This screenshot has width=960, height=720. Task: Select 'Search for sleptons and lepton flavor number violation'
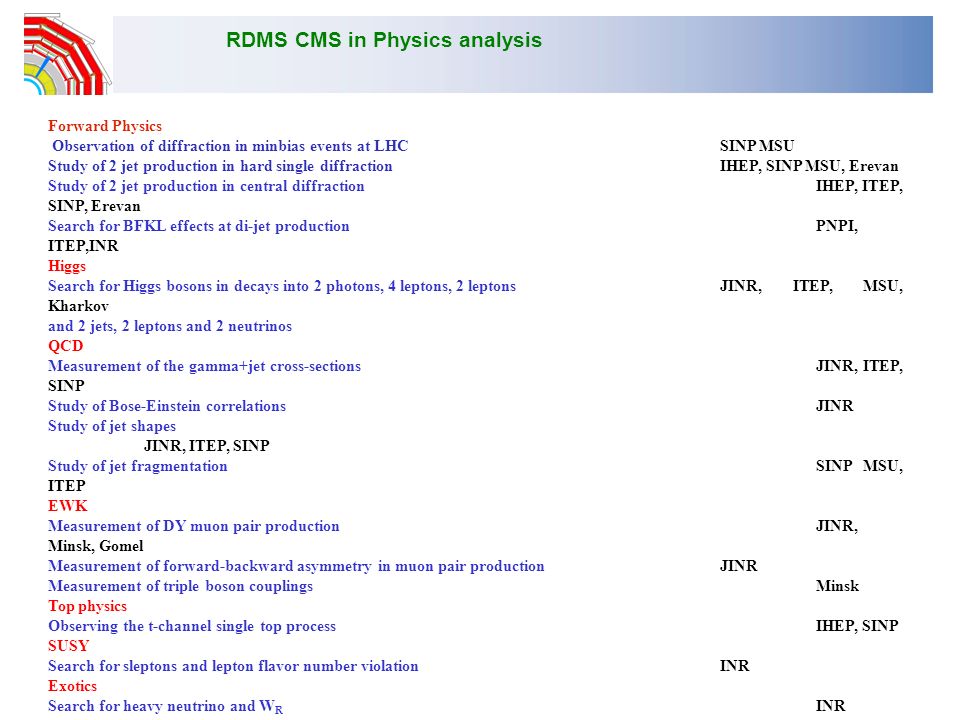(233, 666)
